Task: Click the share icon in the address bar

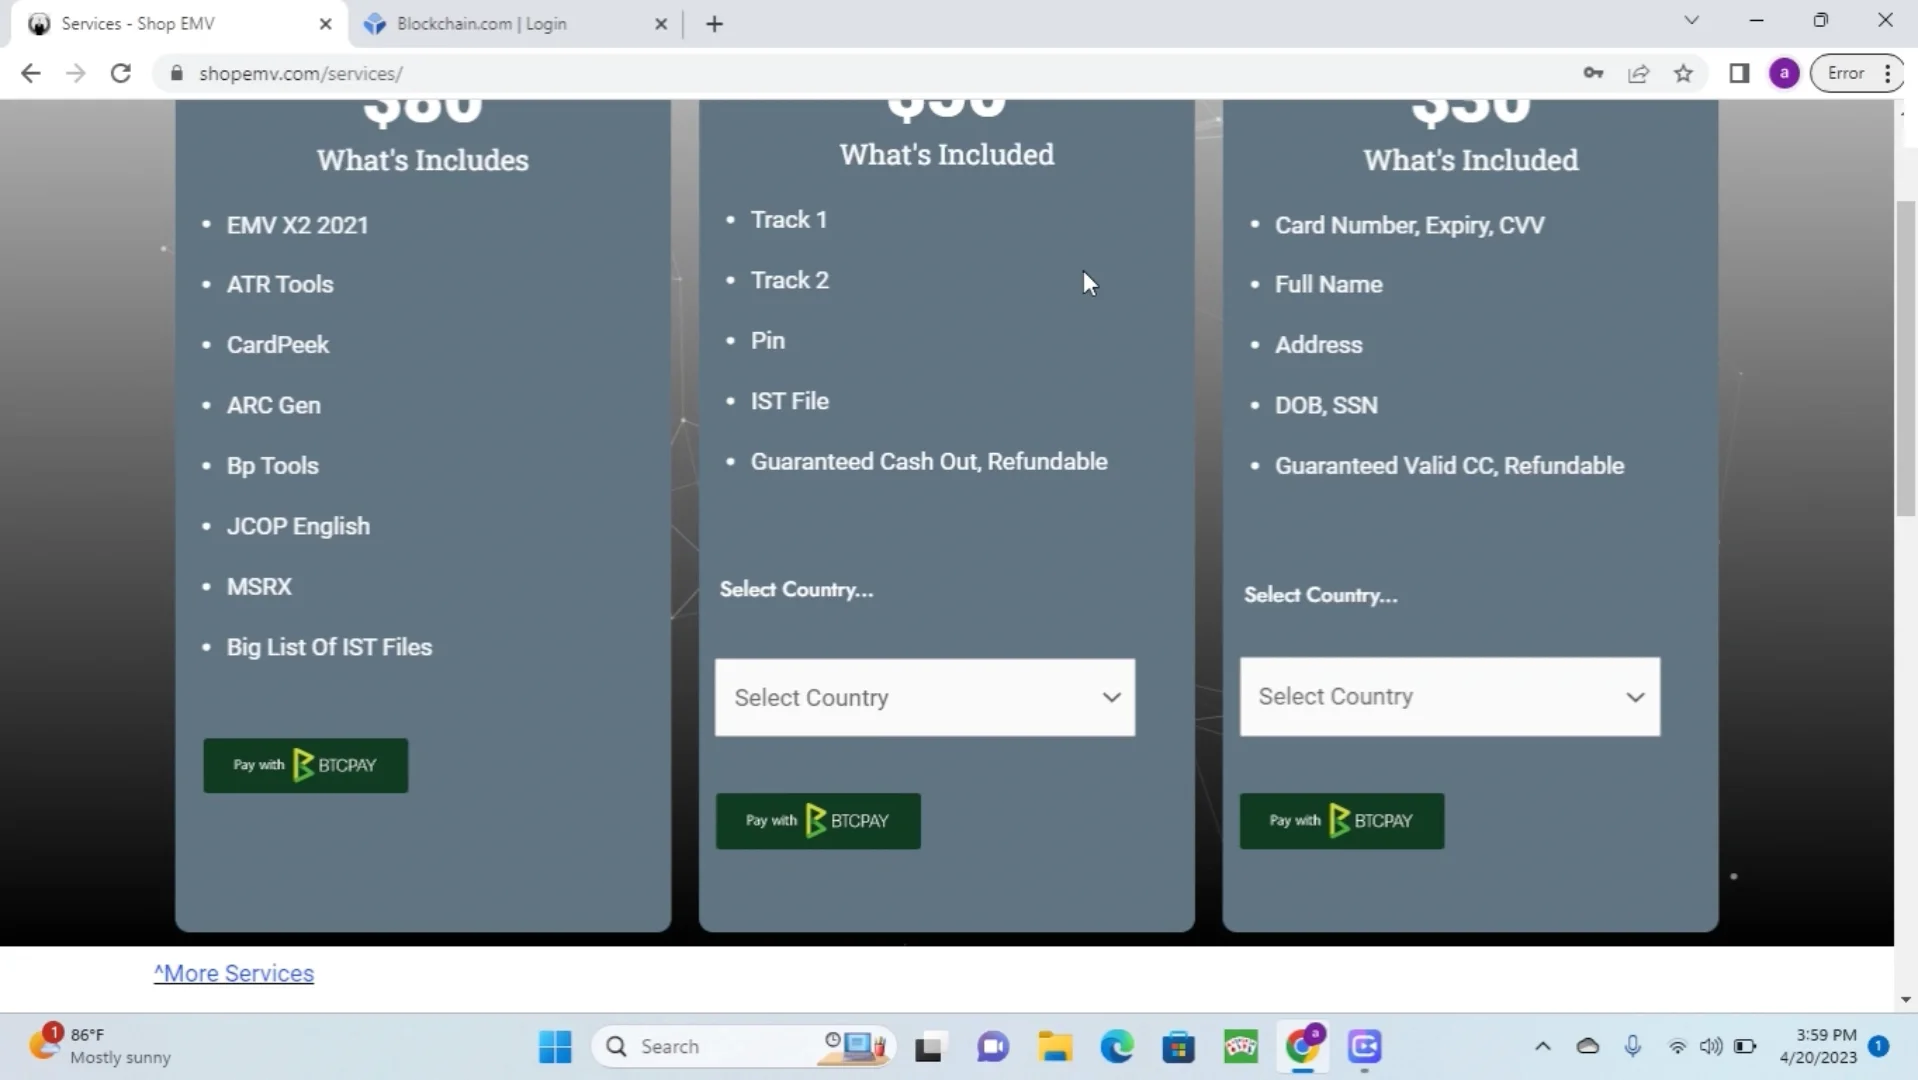Action: tap(1639, 73)
